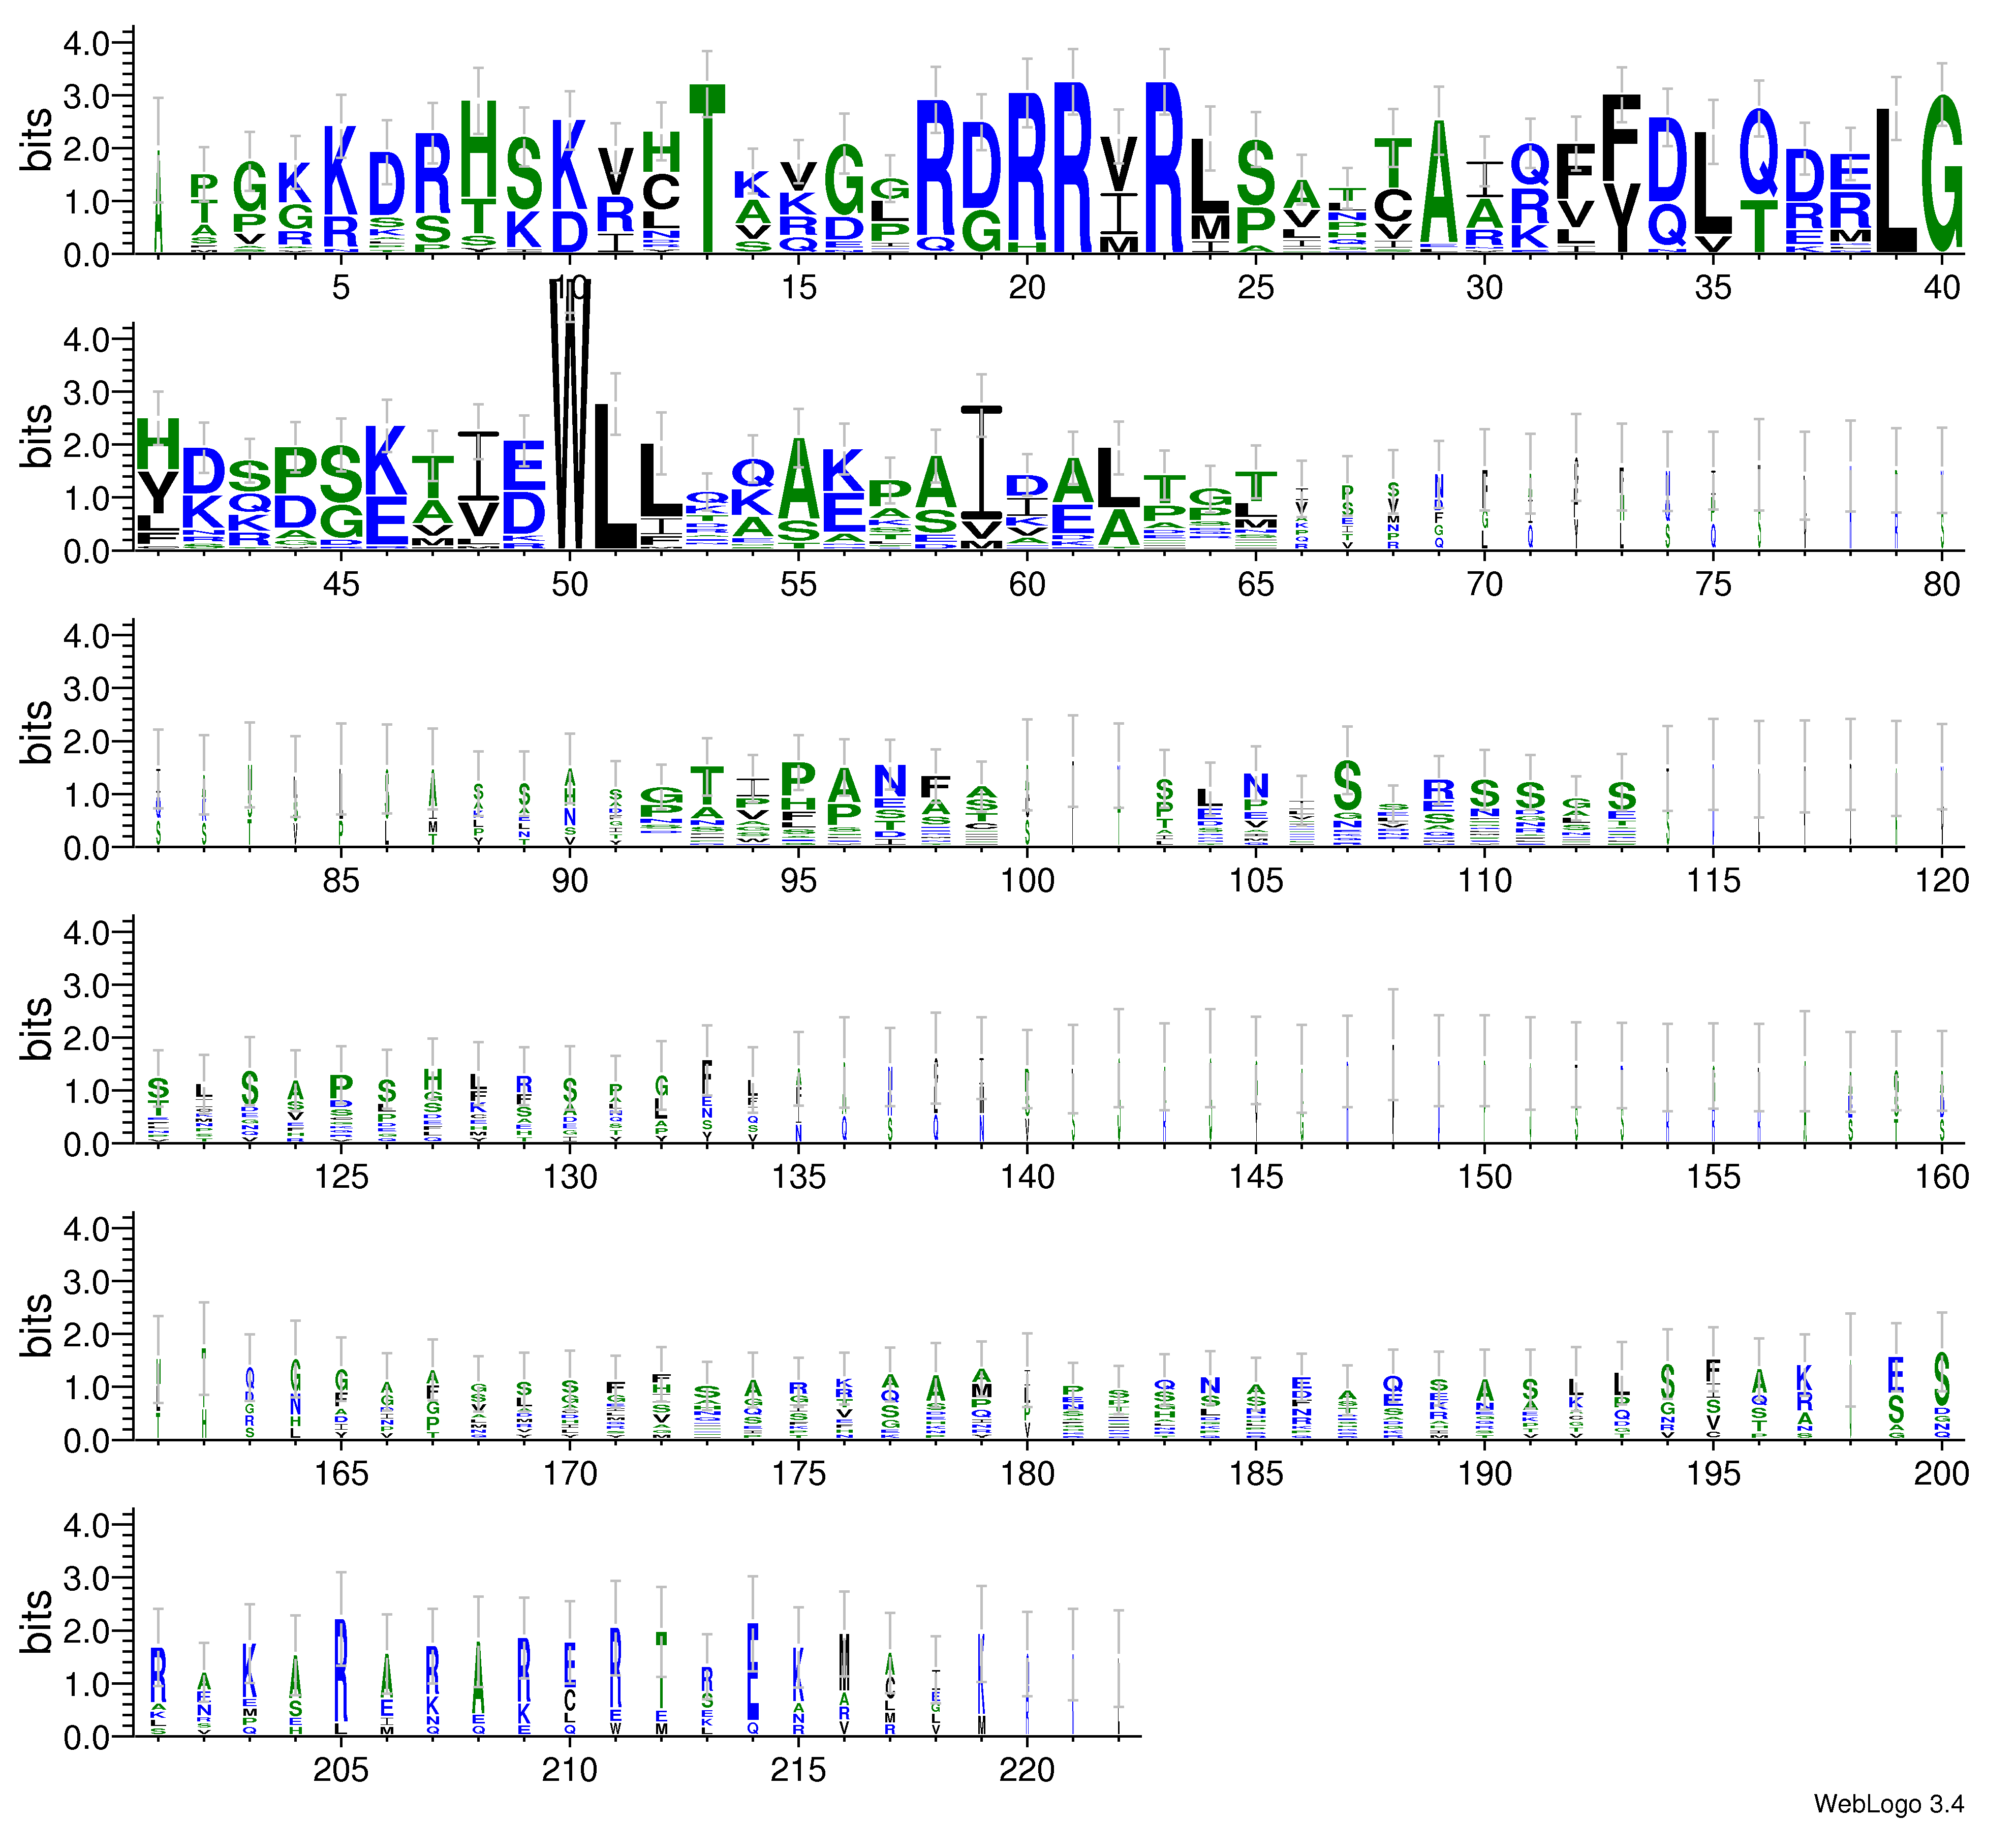Click the tall green T at position 13
The width and height of the screenshot is (2016, 1821).
707,168
